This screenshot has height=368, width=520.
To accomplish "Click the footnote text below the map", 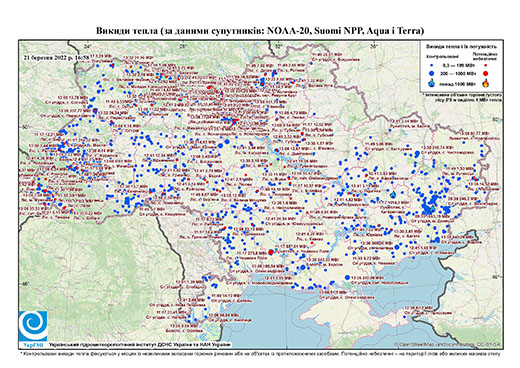I will coord(260,353).
